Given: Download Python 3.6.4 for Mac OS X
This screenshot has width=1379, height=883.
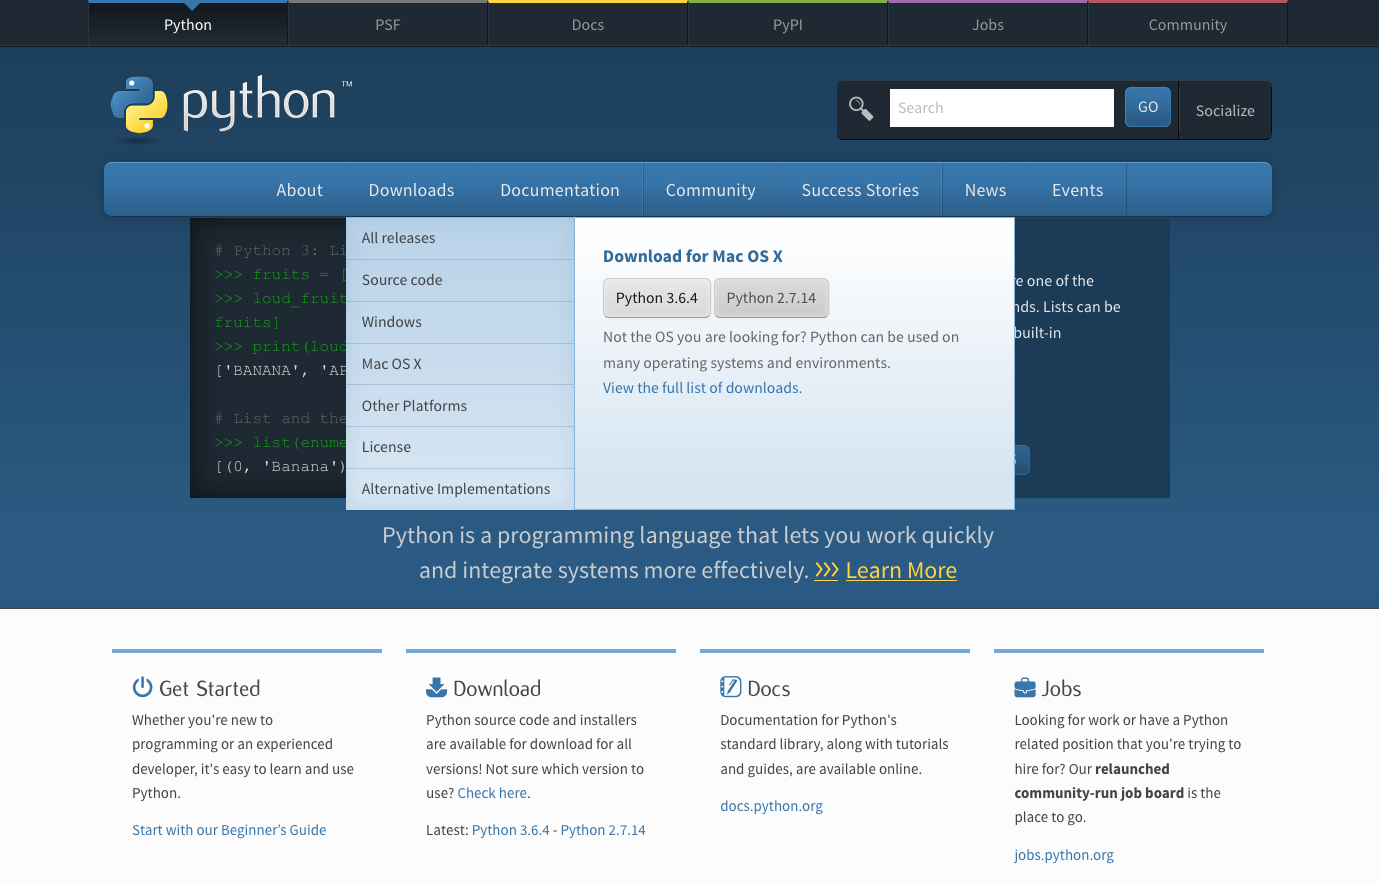Looking at the screenshot, I should [657, 298].
